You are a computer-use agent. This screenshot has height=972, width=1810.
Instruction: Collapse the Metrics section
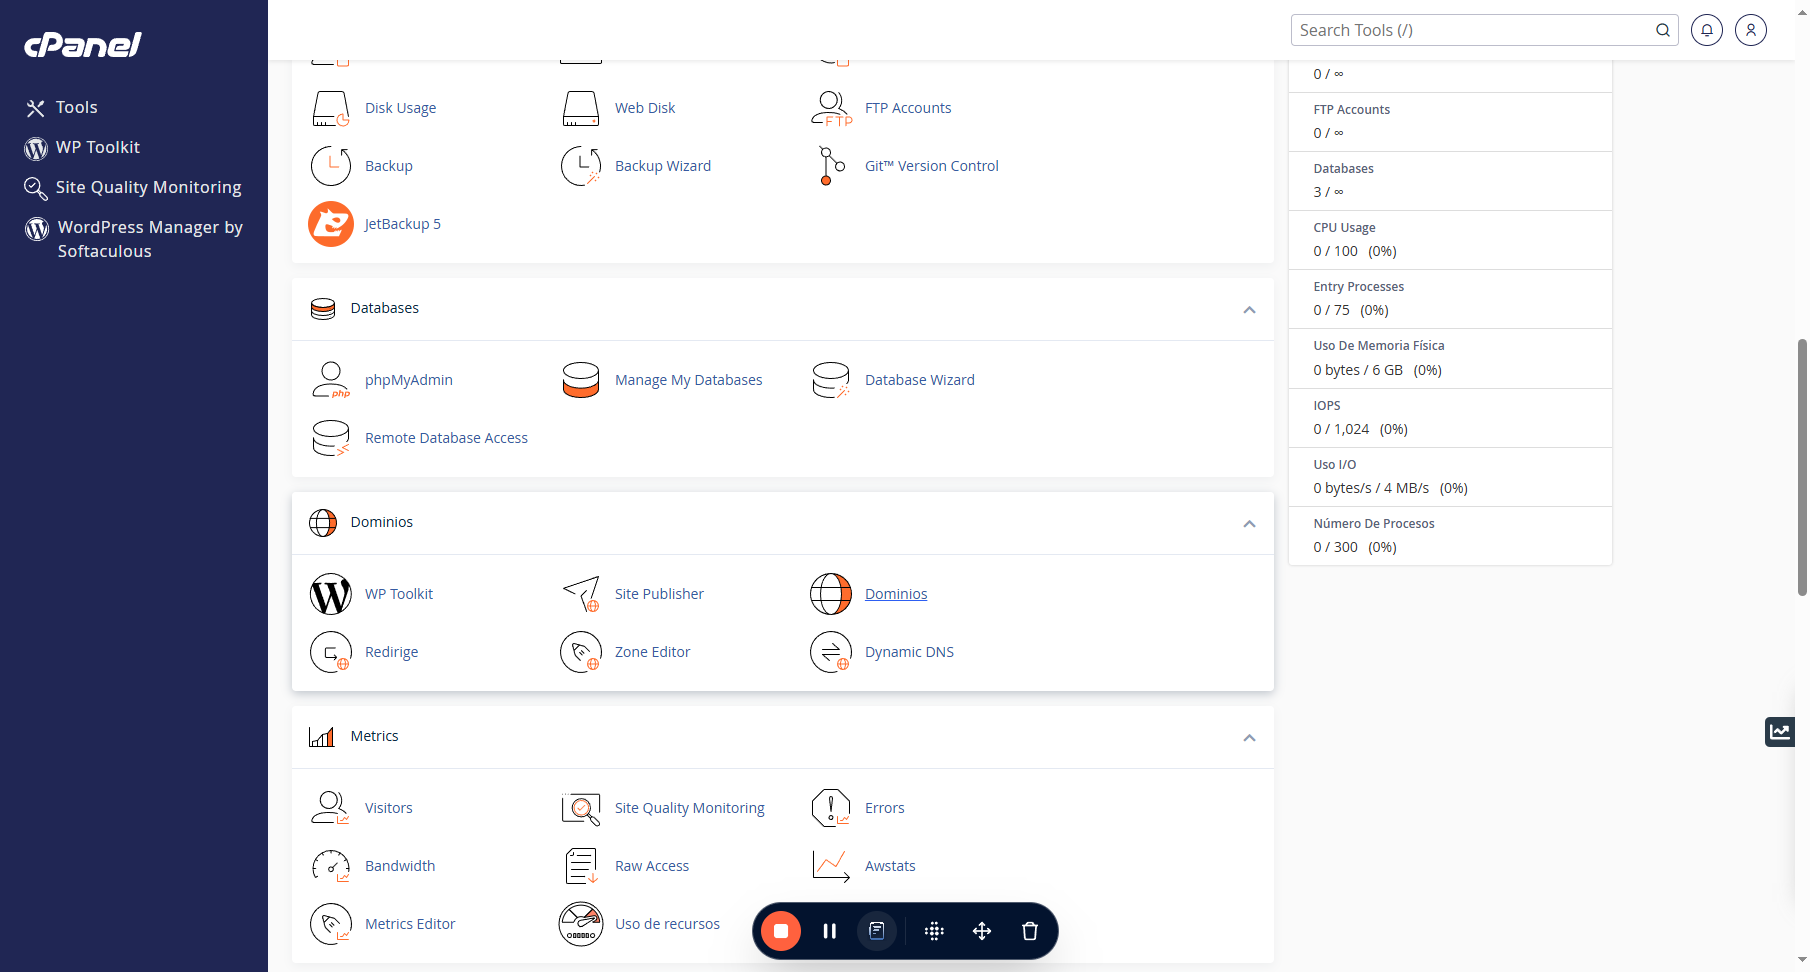pyautogui.click(x=1249, y=738)
